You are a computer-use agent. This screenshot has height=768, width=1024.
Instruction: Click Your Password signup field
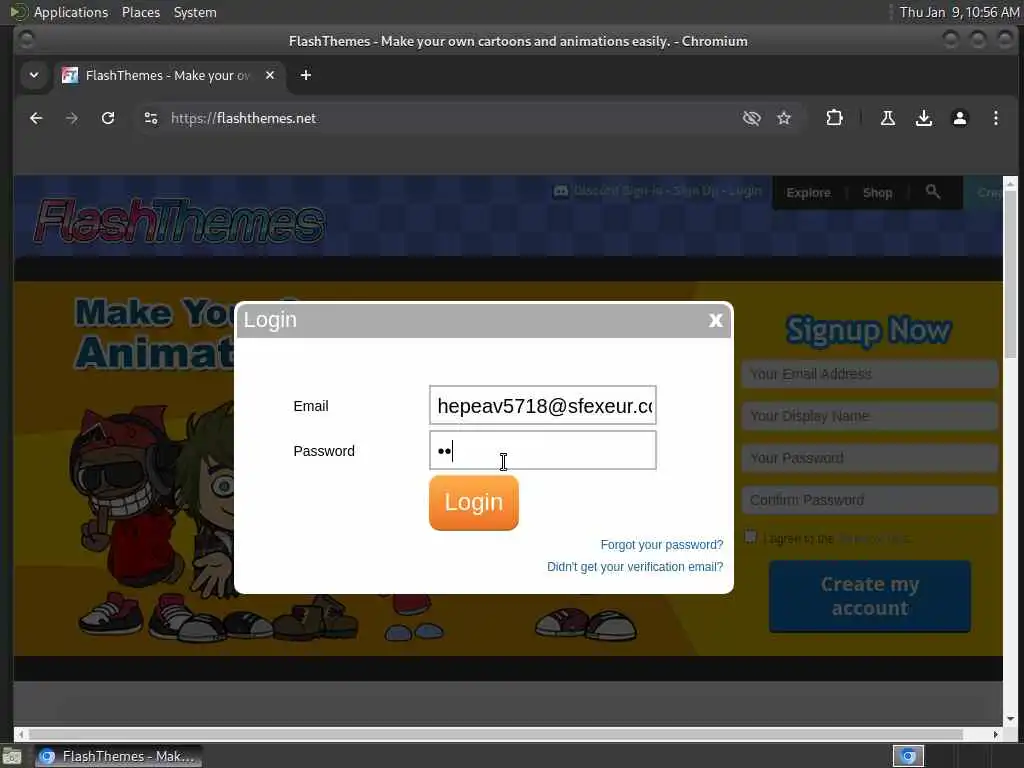click(869, 458)
